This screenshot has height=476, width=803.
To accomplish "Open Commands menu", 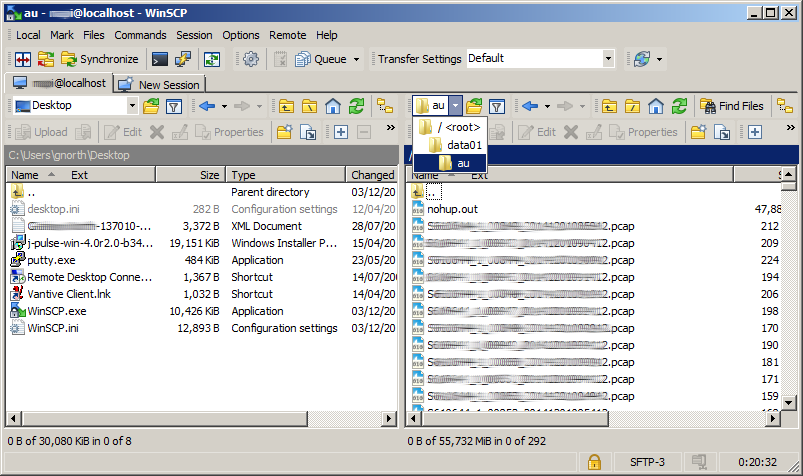I will [x=140, y=35].
